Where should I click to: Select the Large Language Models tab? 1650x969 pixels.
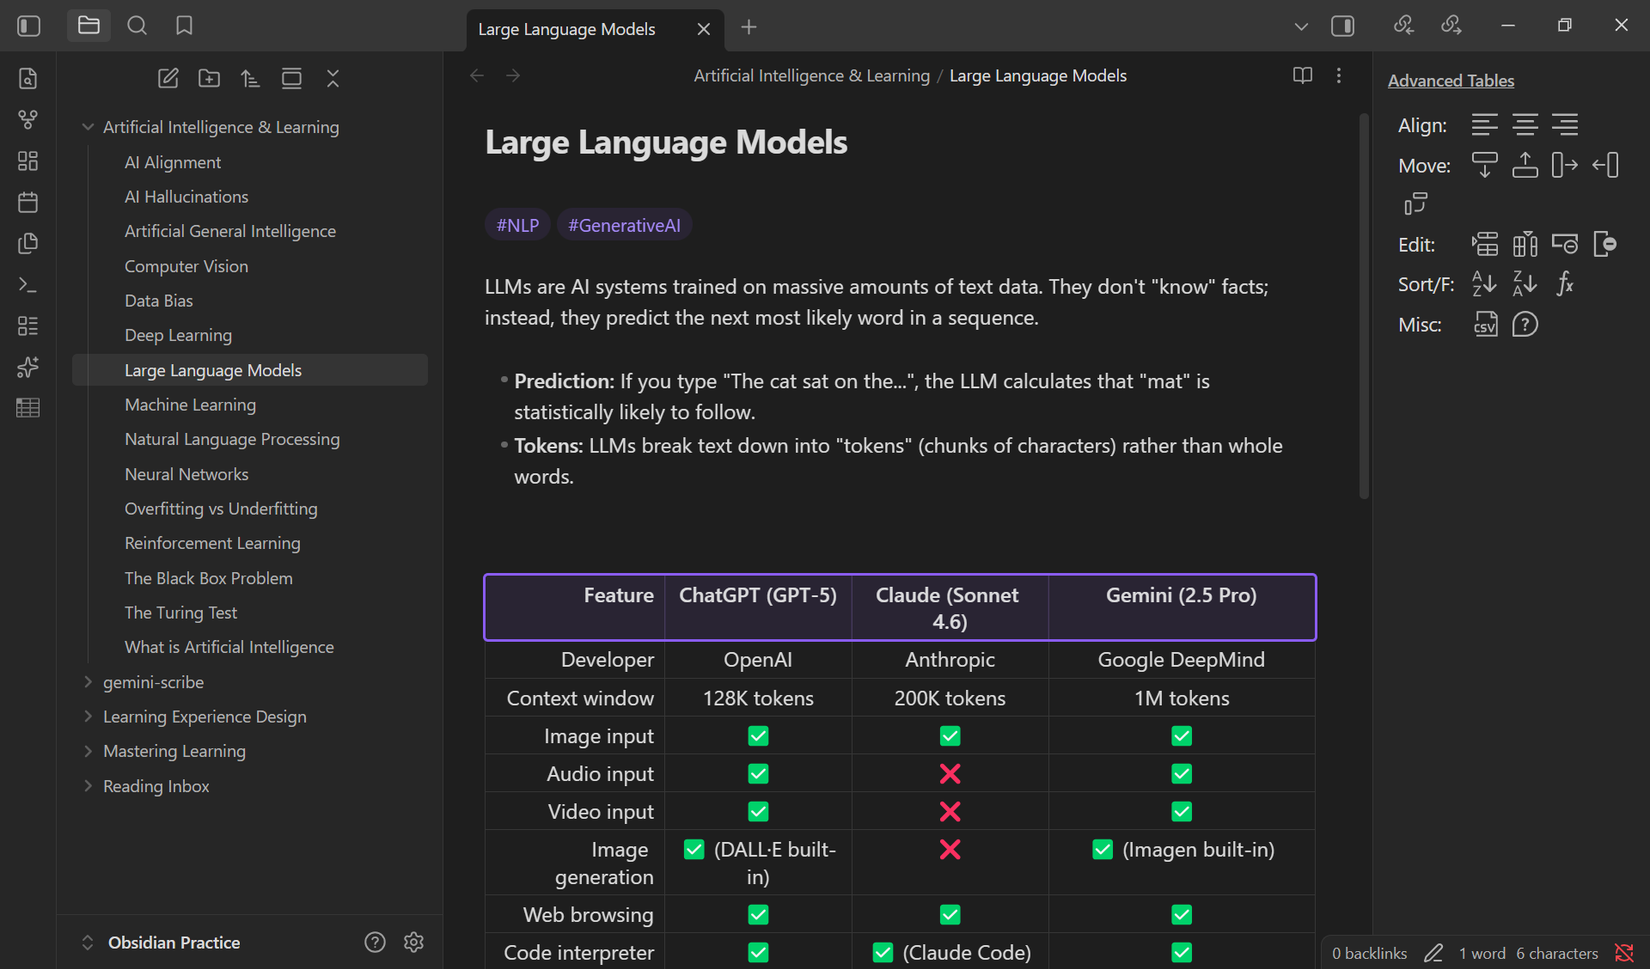[567, 29]
